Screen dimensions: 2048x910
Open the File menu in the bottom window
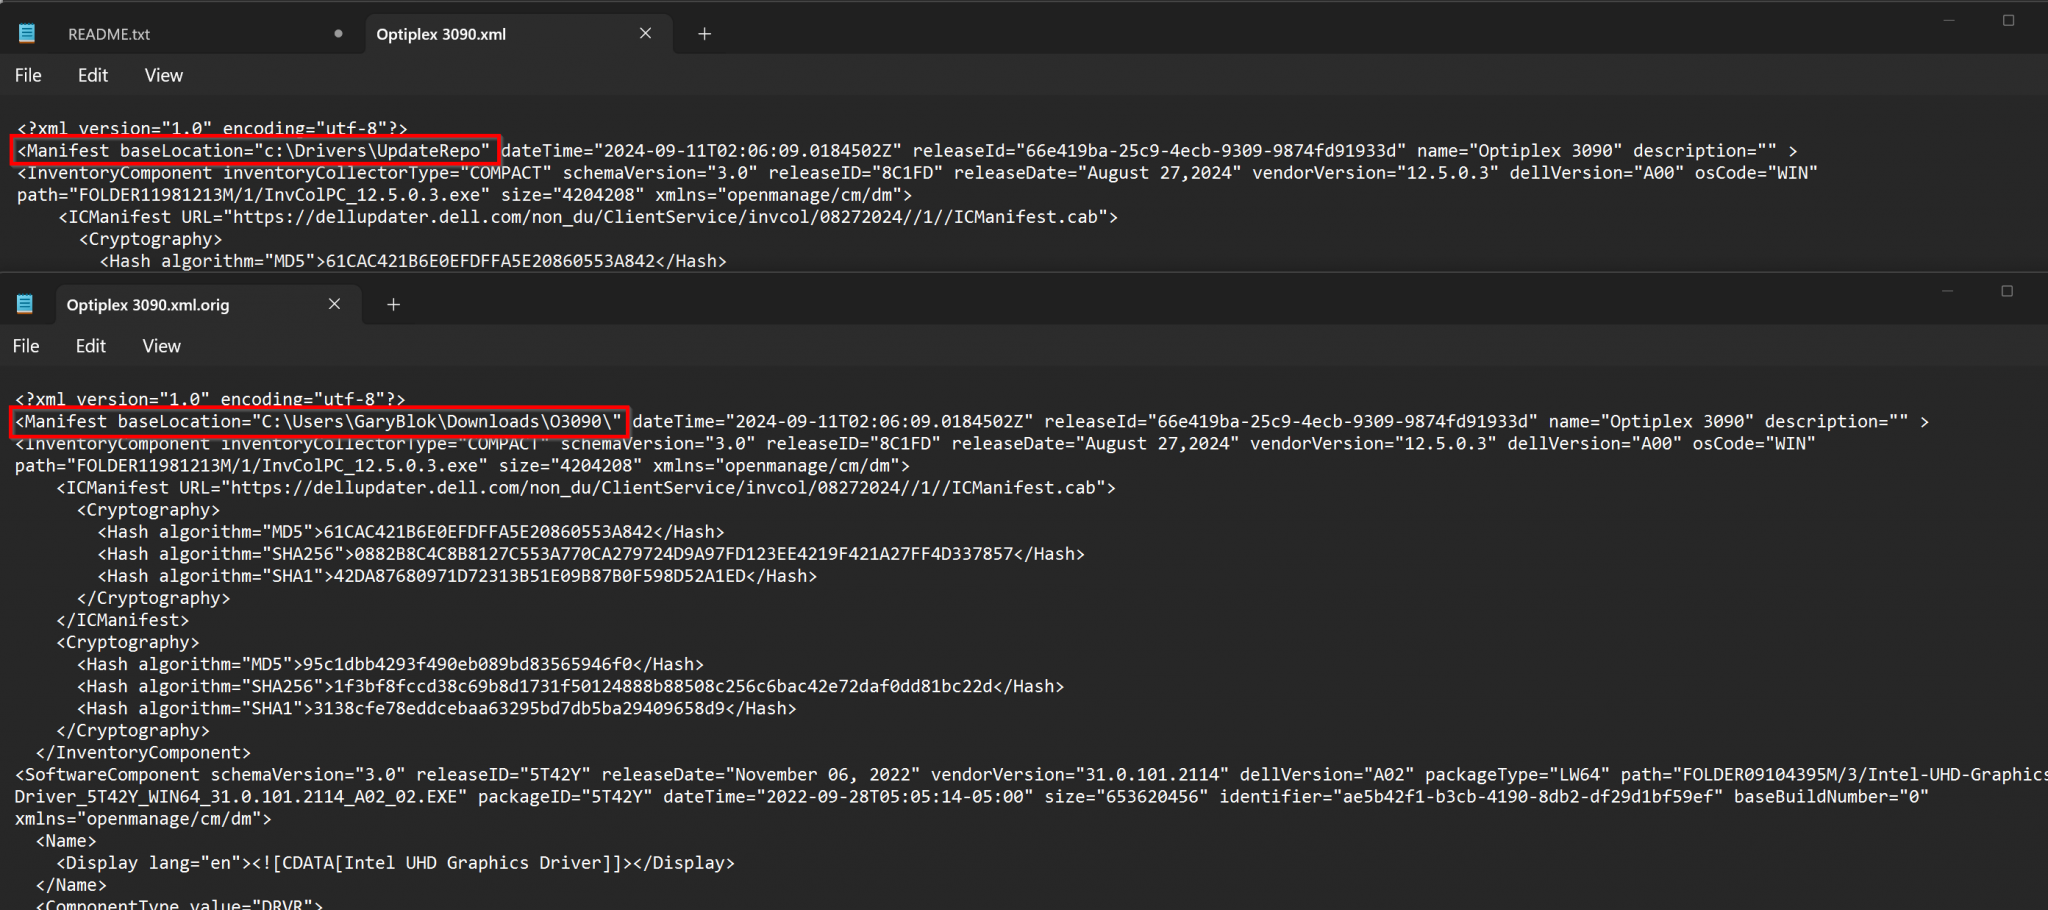(26, 346)
